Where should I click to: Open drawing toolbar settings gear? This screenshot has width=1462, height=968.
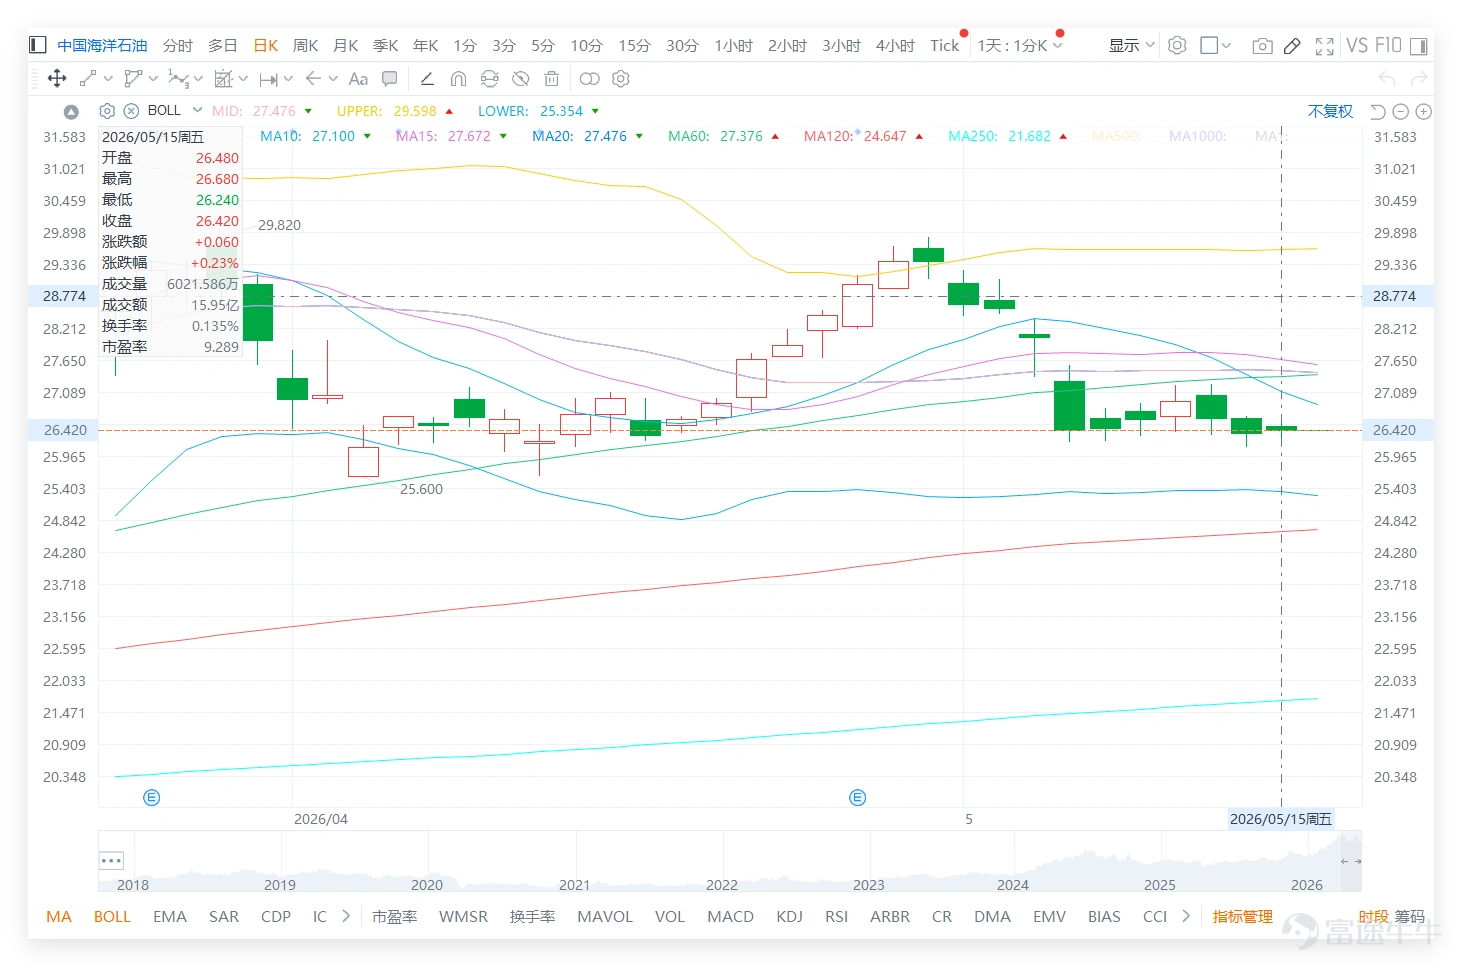[621, 78]
